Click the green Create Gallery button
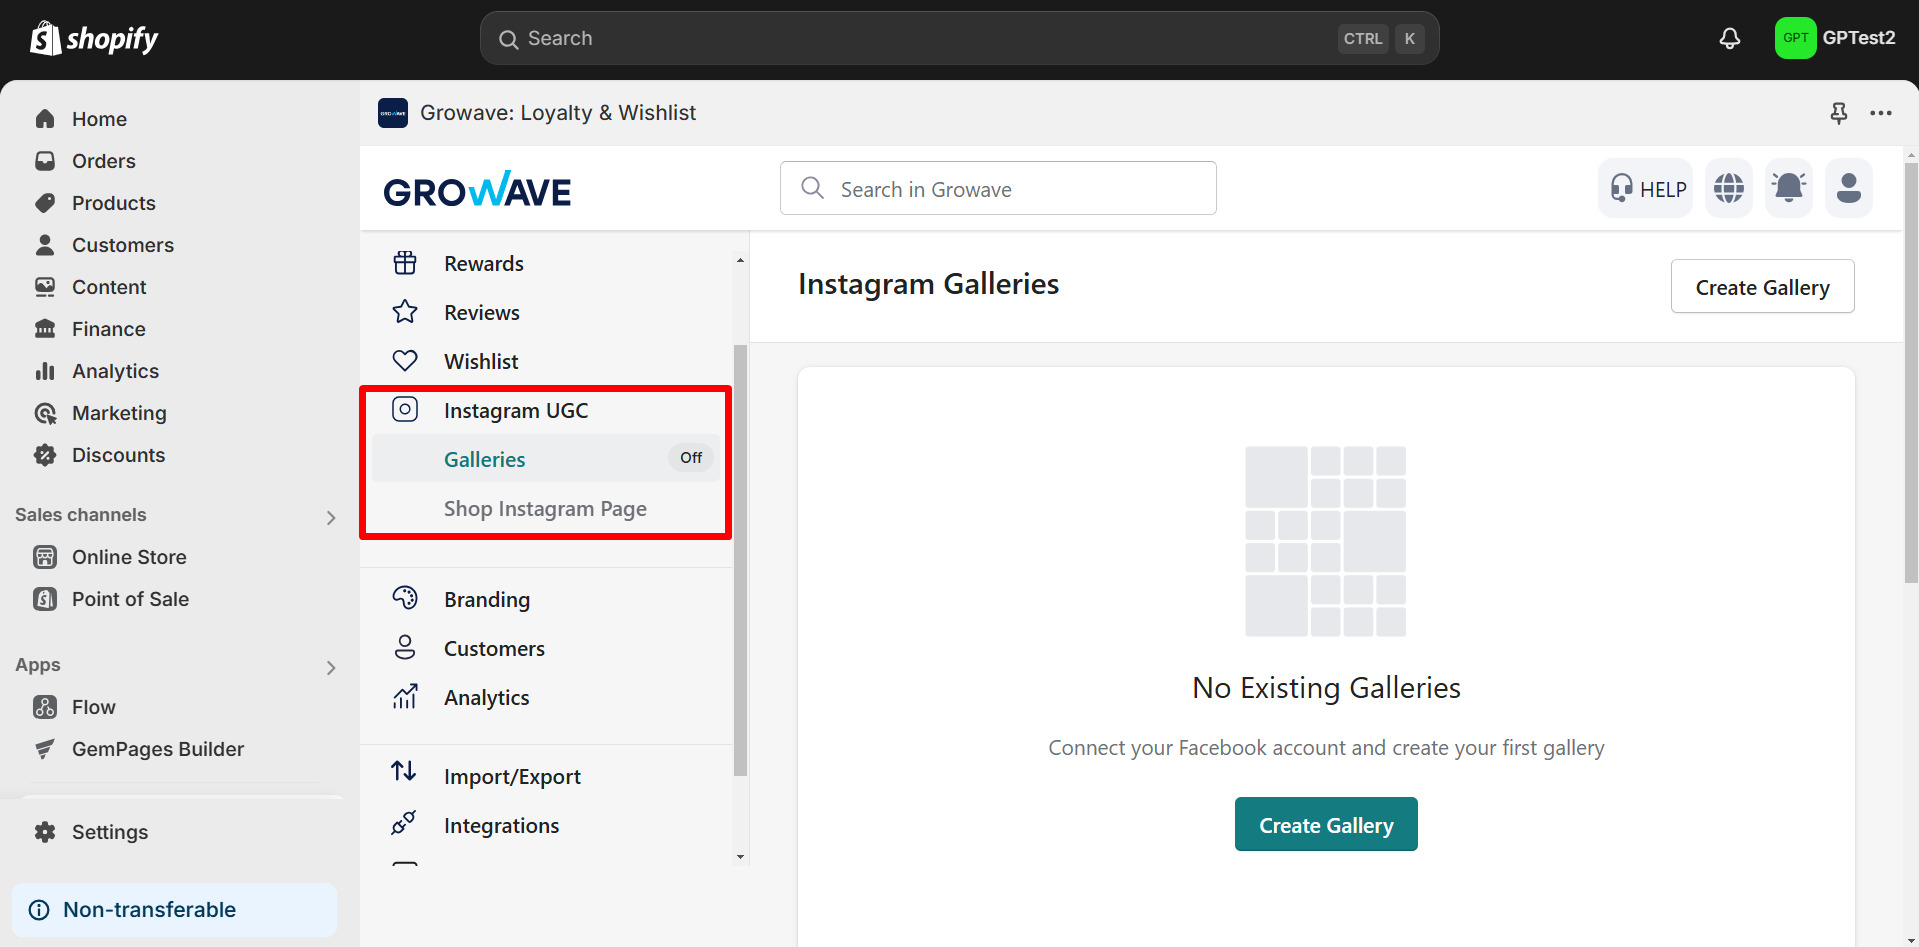 pyautogui.click(x=1325, y=825)
